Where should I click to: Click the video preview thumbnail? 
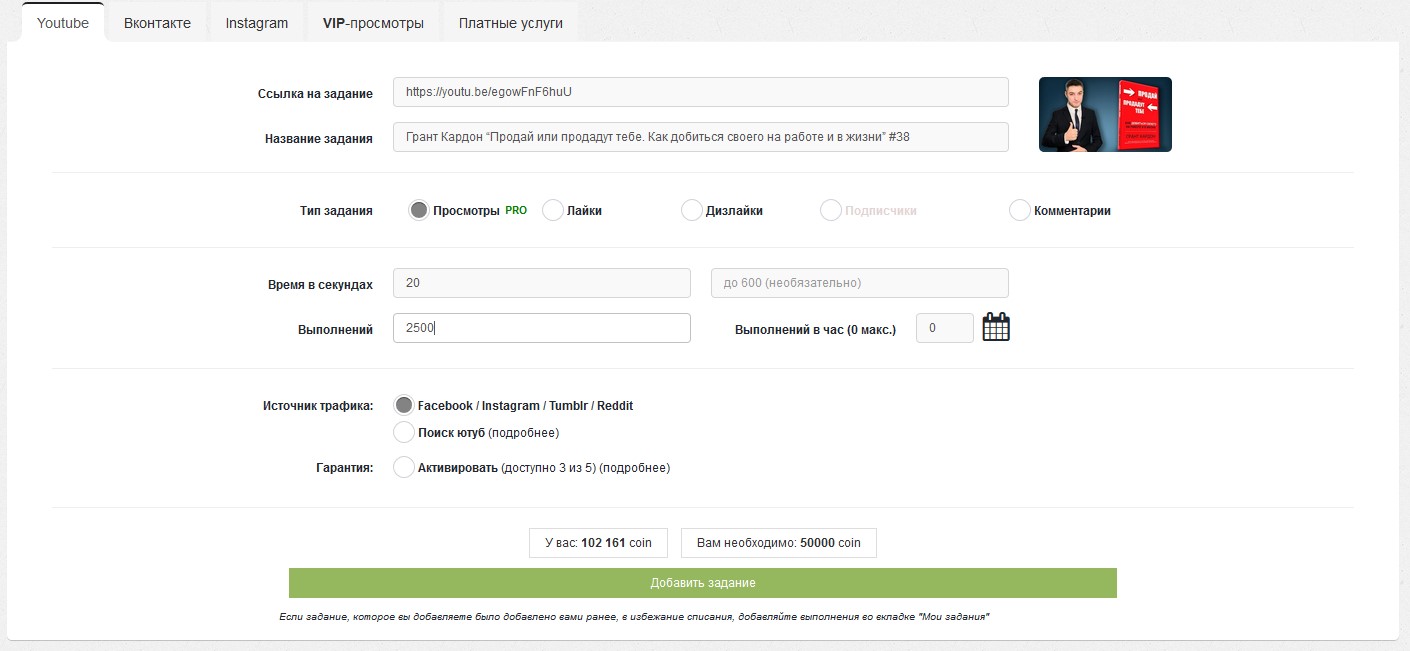pos(1105,115)
